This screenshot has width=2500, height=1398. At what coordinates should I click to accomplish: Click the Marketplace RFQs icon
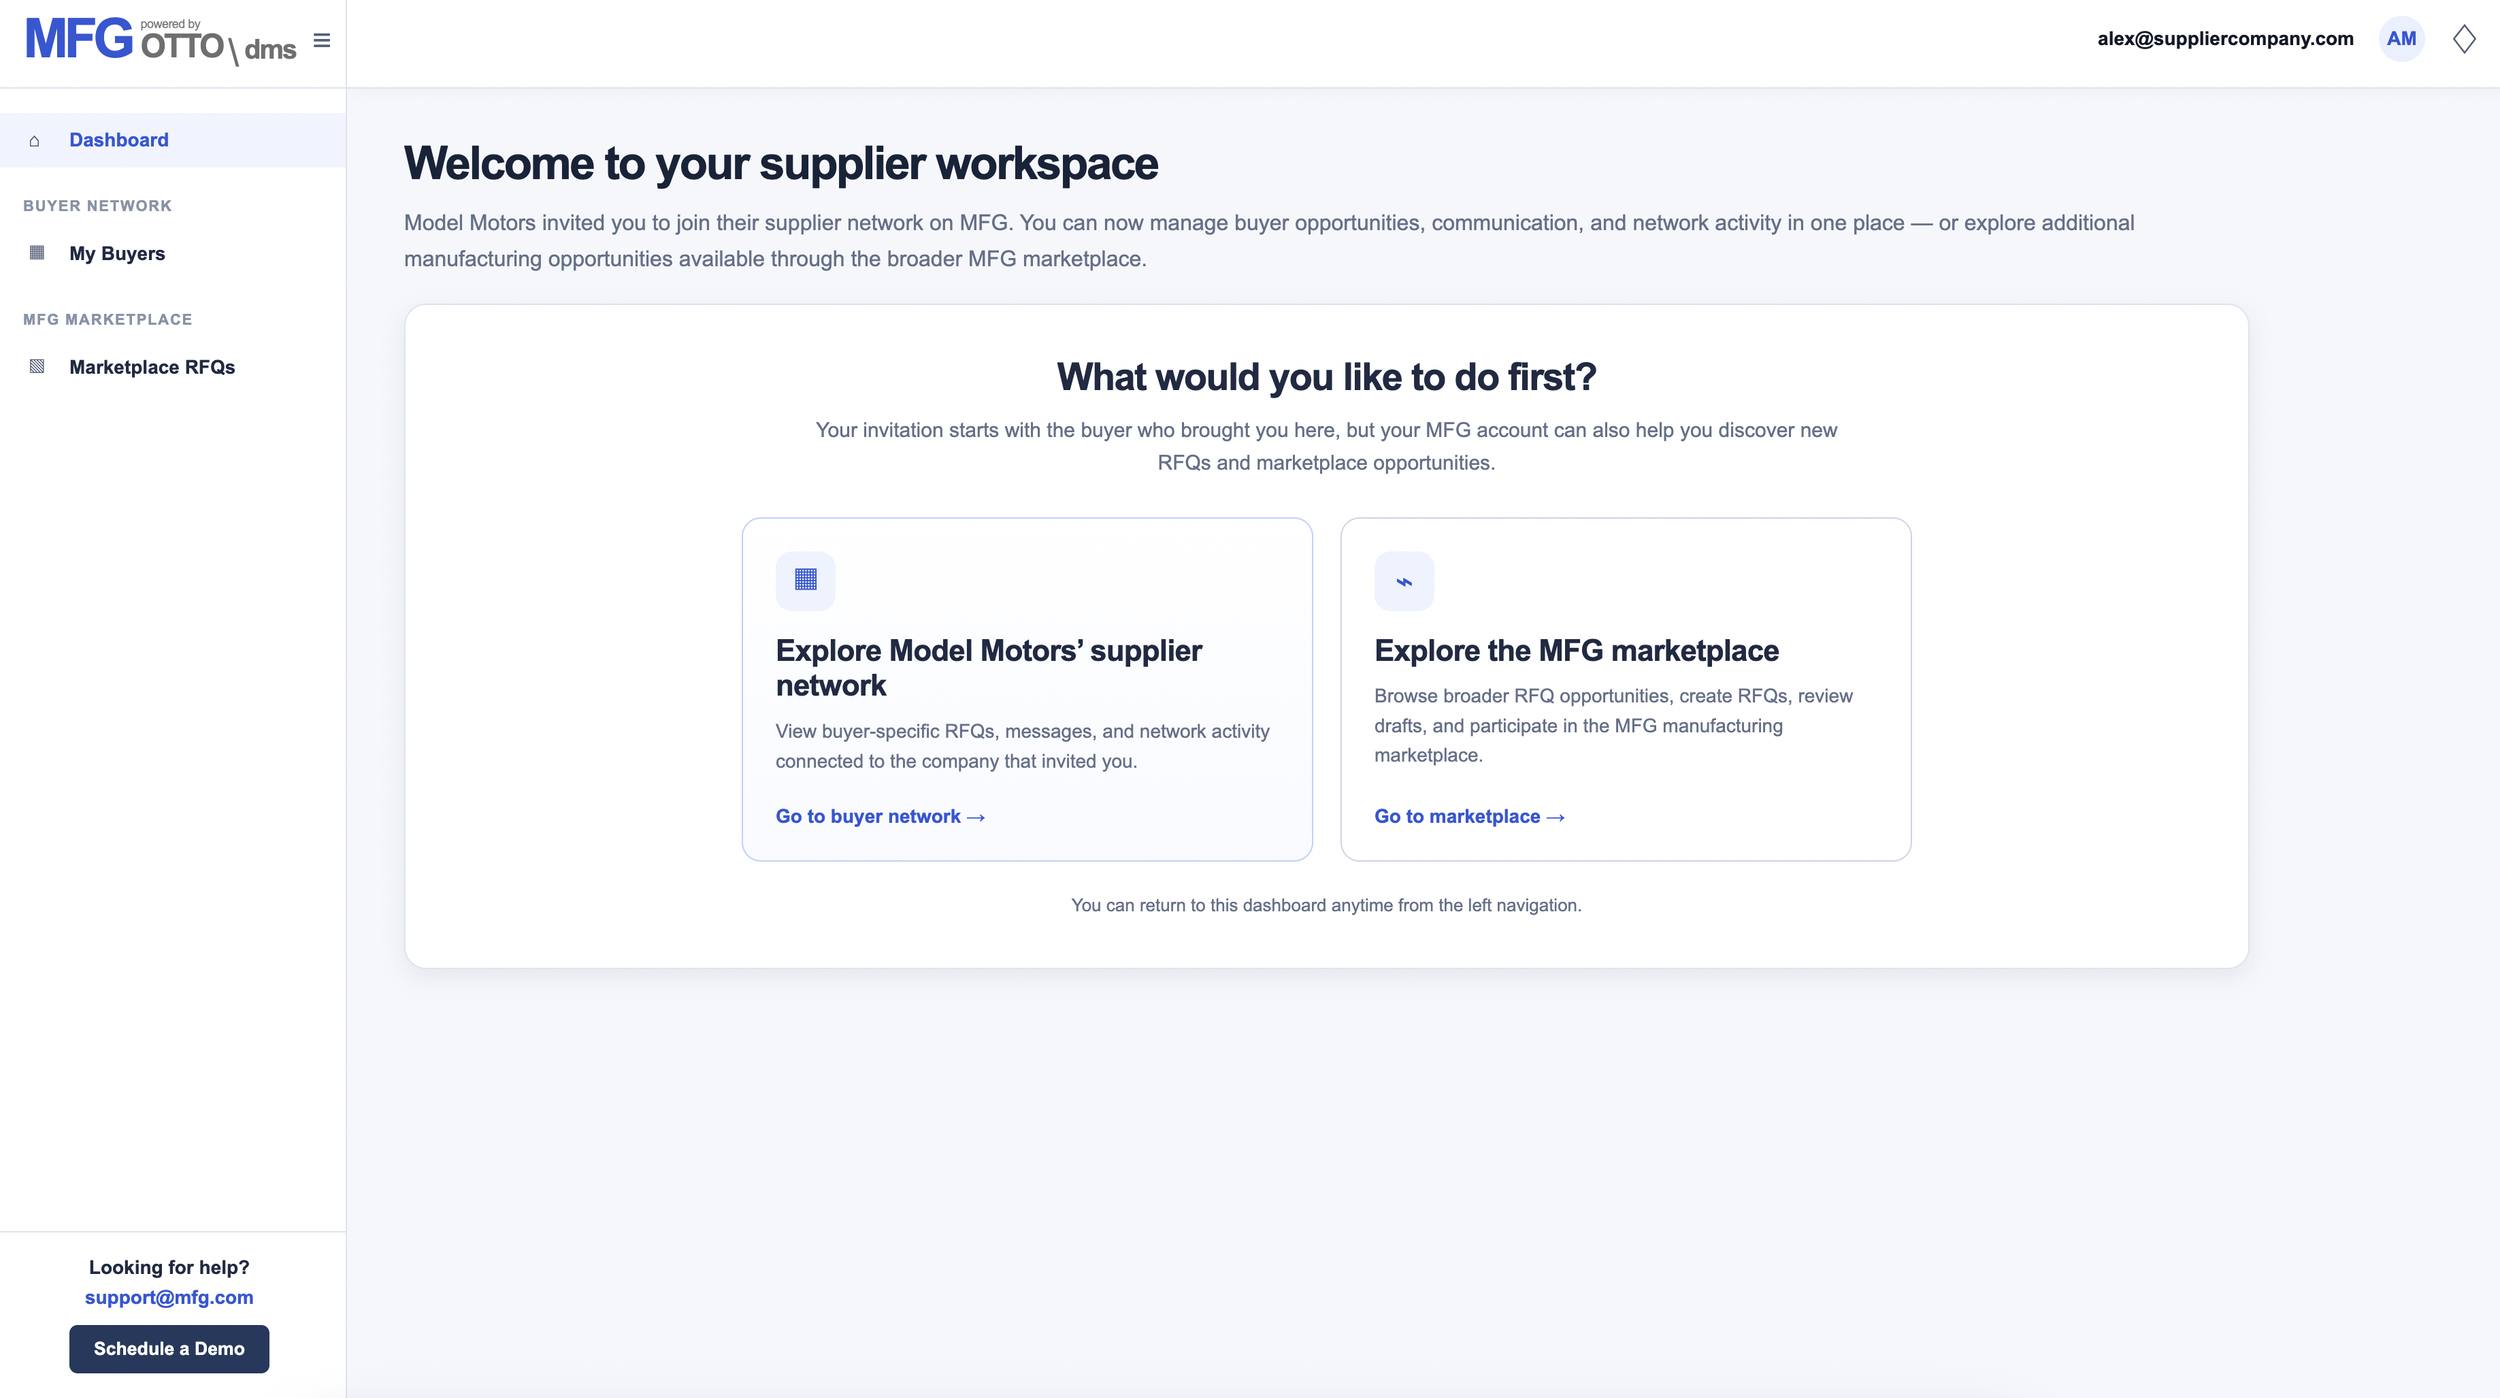pos(37,367)
